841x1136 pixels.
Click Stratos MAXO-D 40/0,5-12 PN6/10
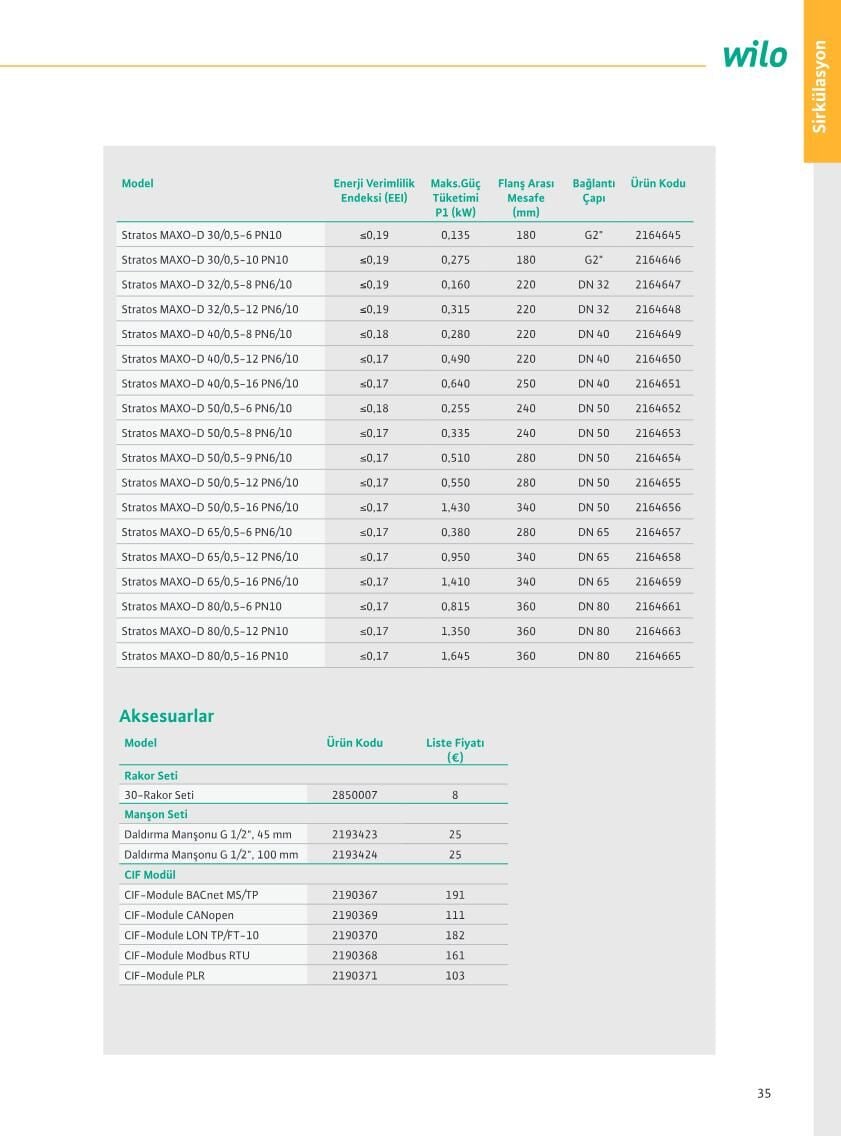pyautogui.click(x=210, y=359)
